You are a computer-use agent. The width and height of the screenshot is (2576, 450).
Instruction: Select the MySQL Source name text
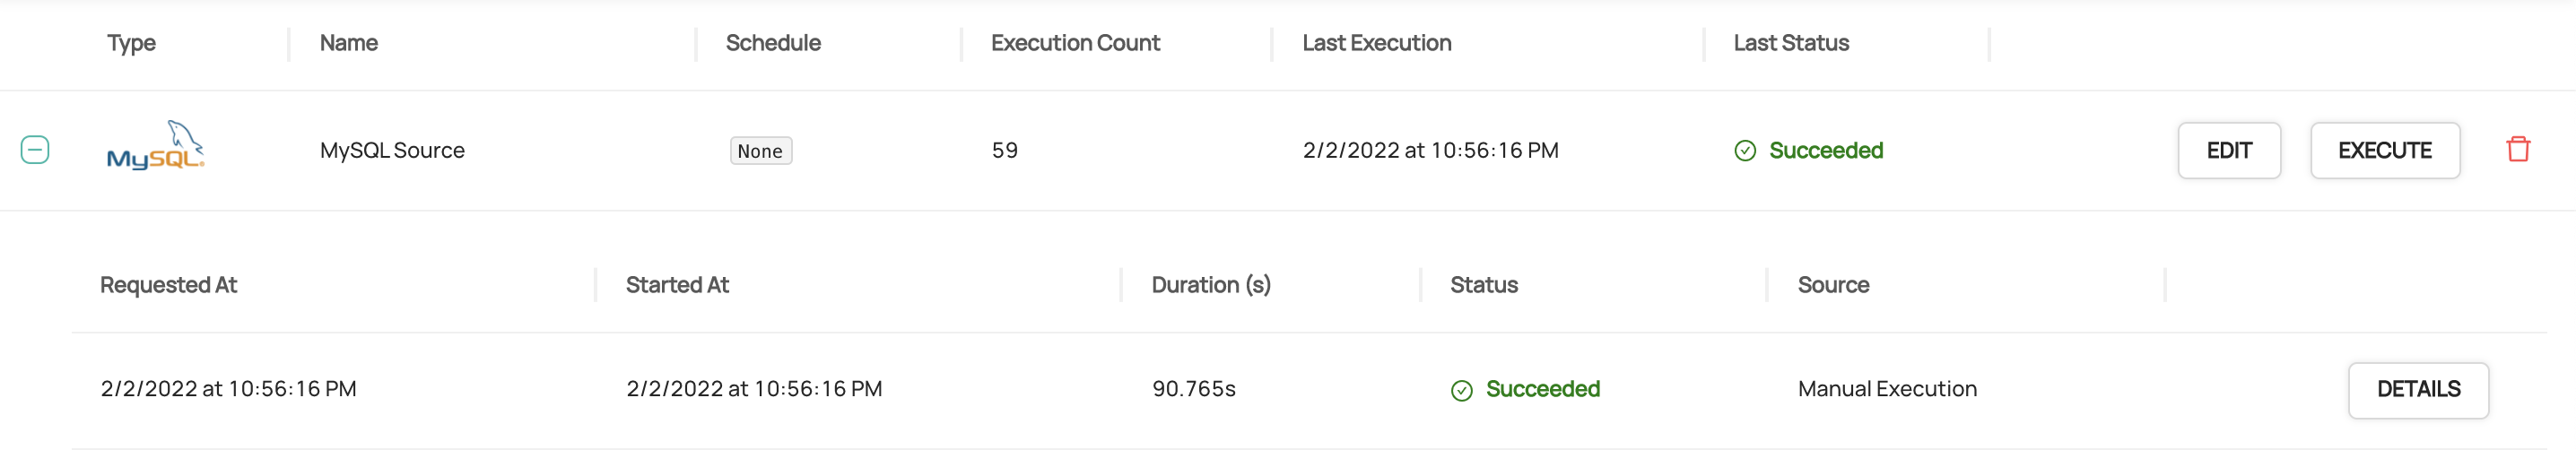coord(392,150)
